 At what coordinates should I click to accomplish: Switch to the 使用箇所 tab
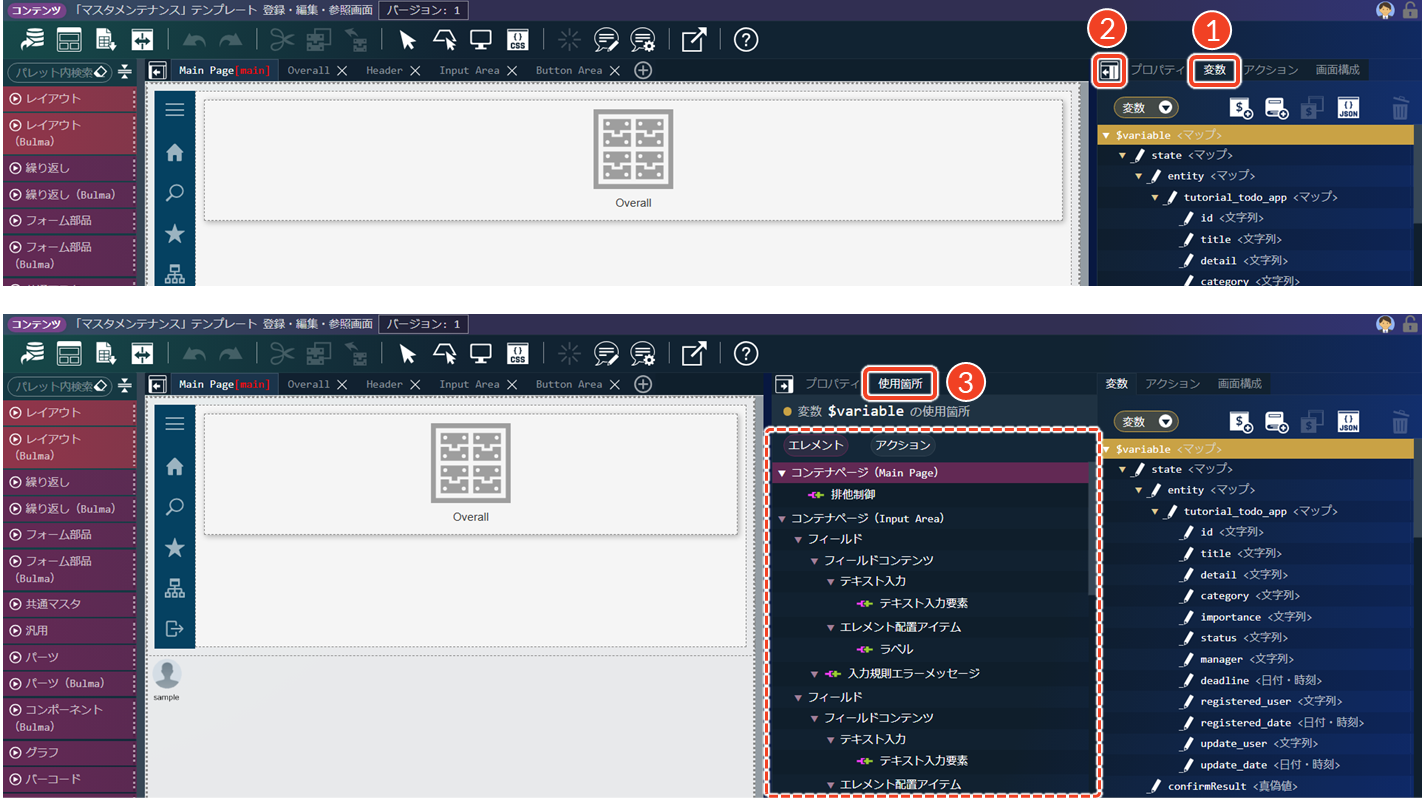pyautogui.click(x=900, y=383)
